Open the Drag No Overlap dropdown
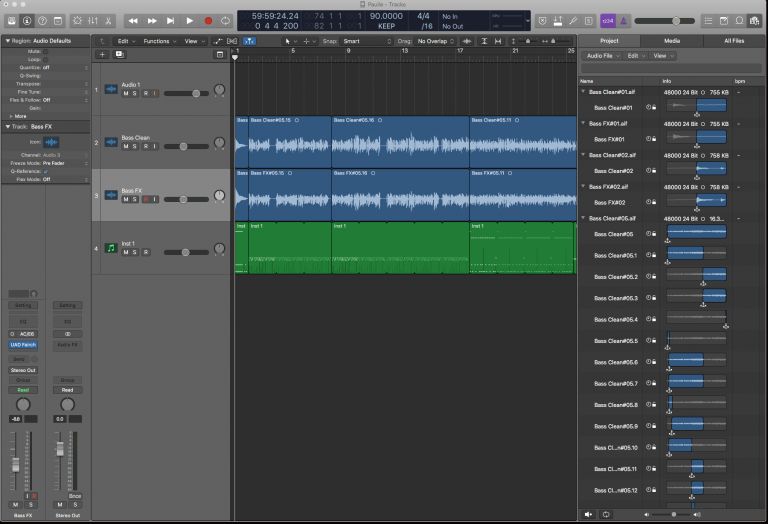Image resolution: width=768 pixels, height=524 pixels. pyautogui.click(x=435, y=41)
